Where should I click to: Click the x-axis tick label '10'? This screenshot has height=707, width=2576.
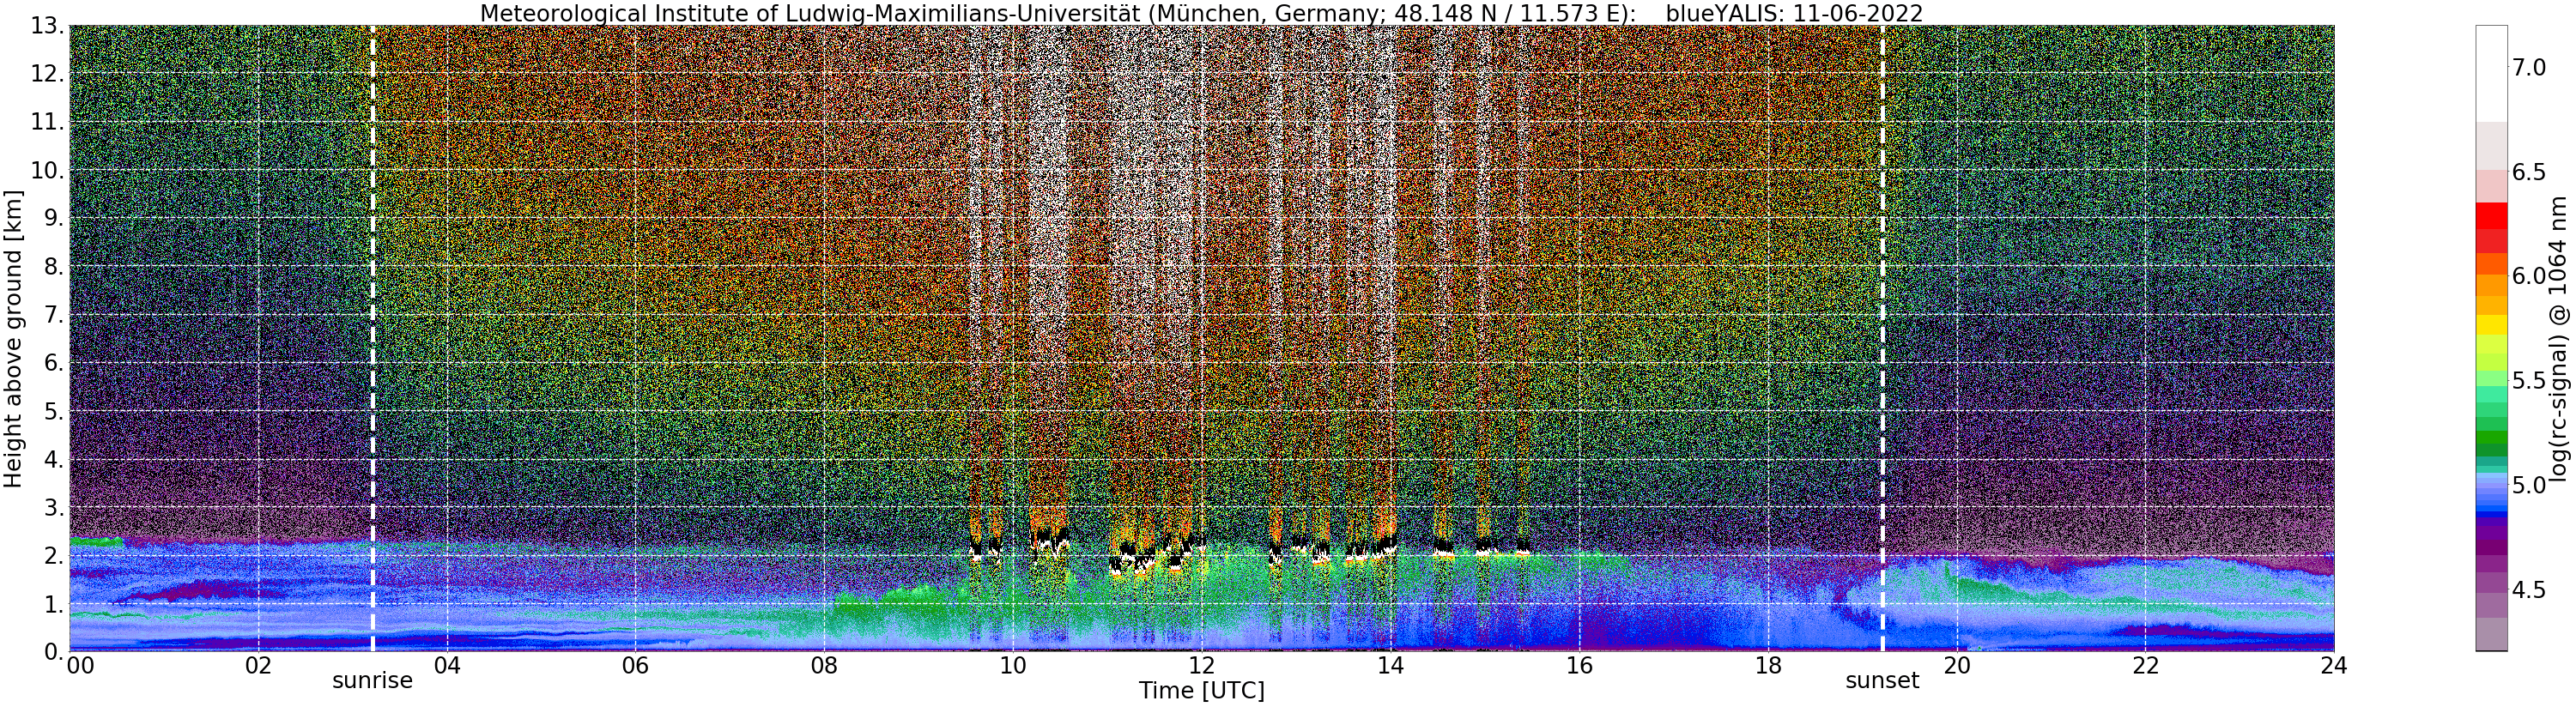click(1013, 666)
